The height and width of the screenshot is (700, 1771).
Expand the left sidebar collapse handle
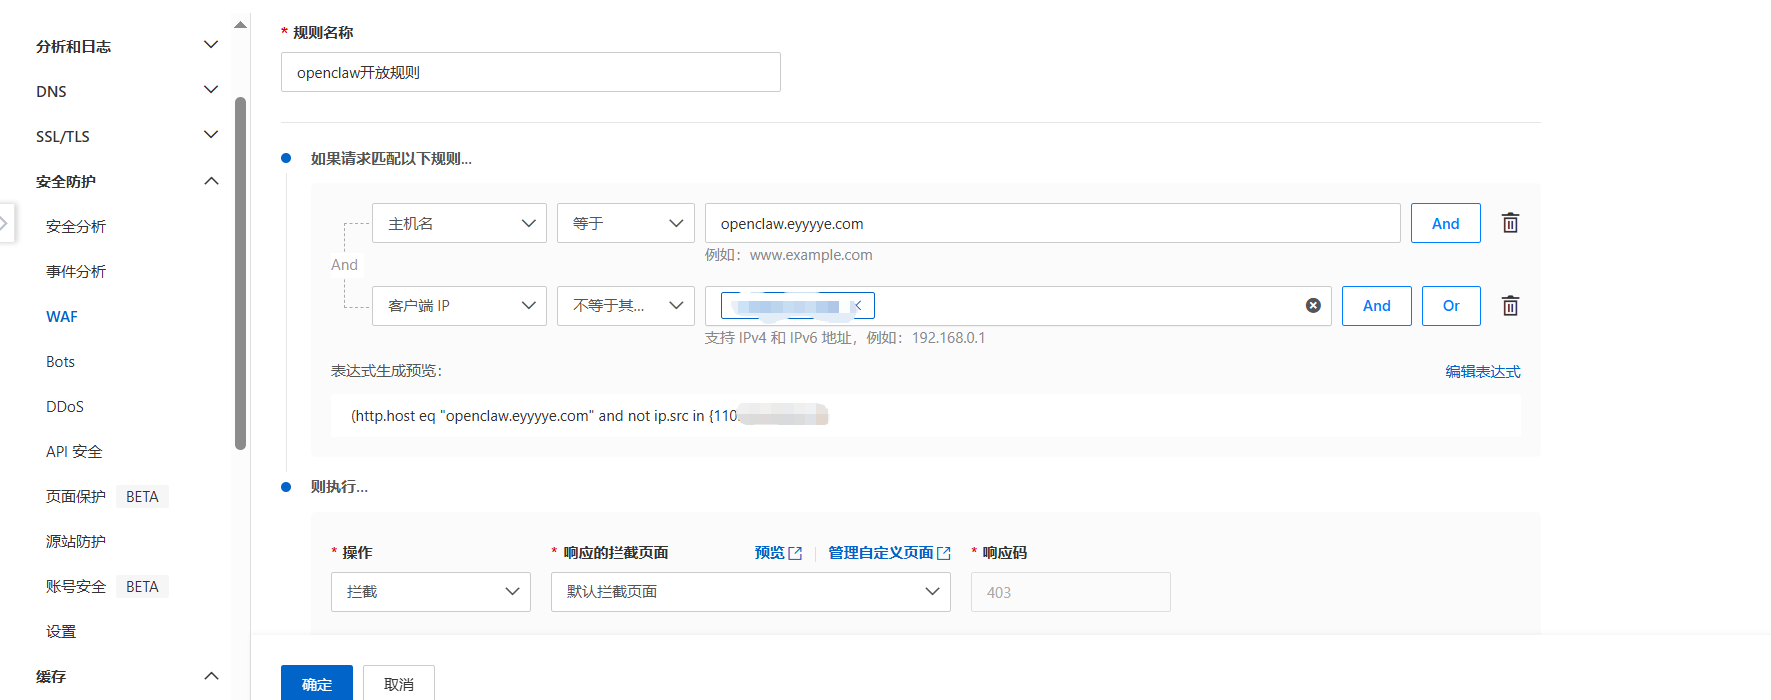tap(5, 223)
